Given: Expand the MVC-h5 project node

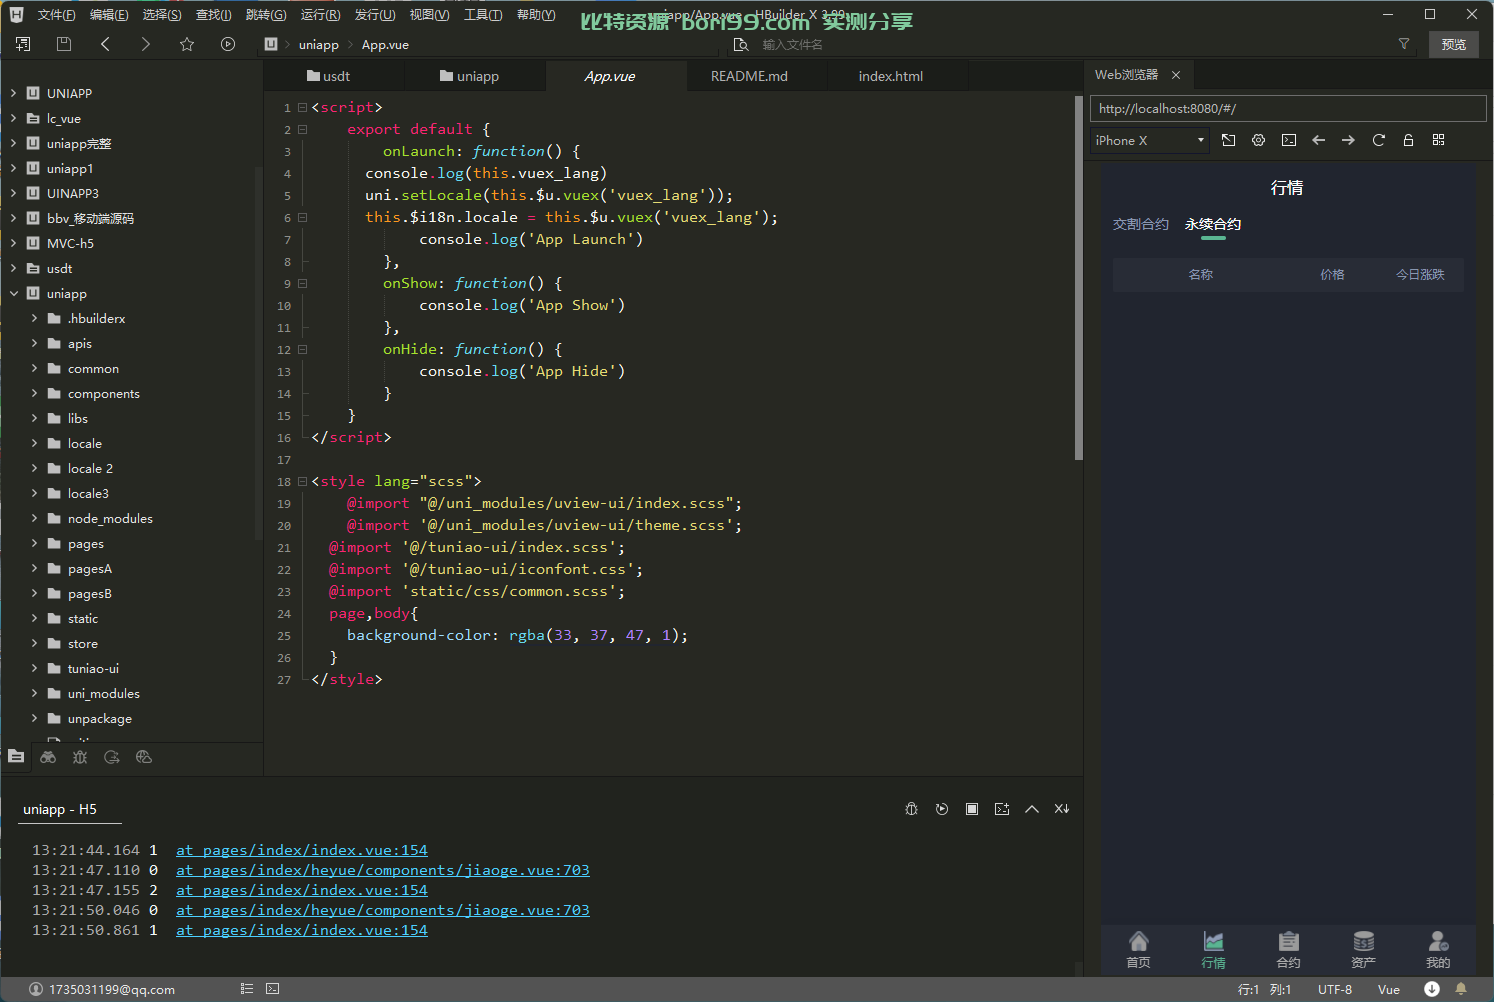Looking at the screenshot, I should pos(13,243).
